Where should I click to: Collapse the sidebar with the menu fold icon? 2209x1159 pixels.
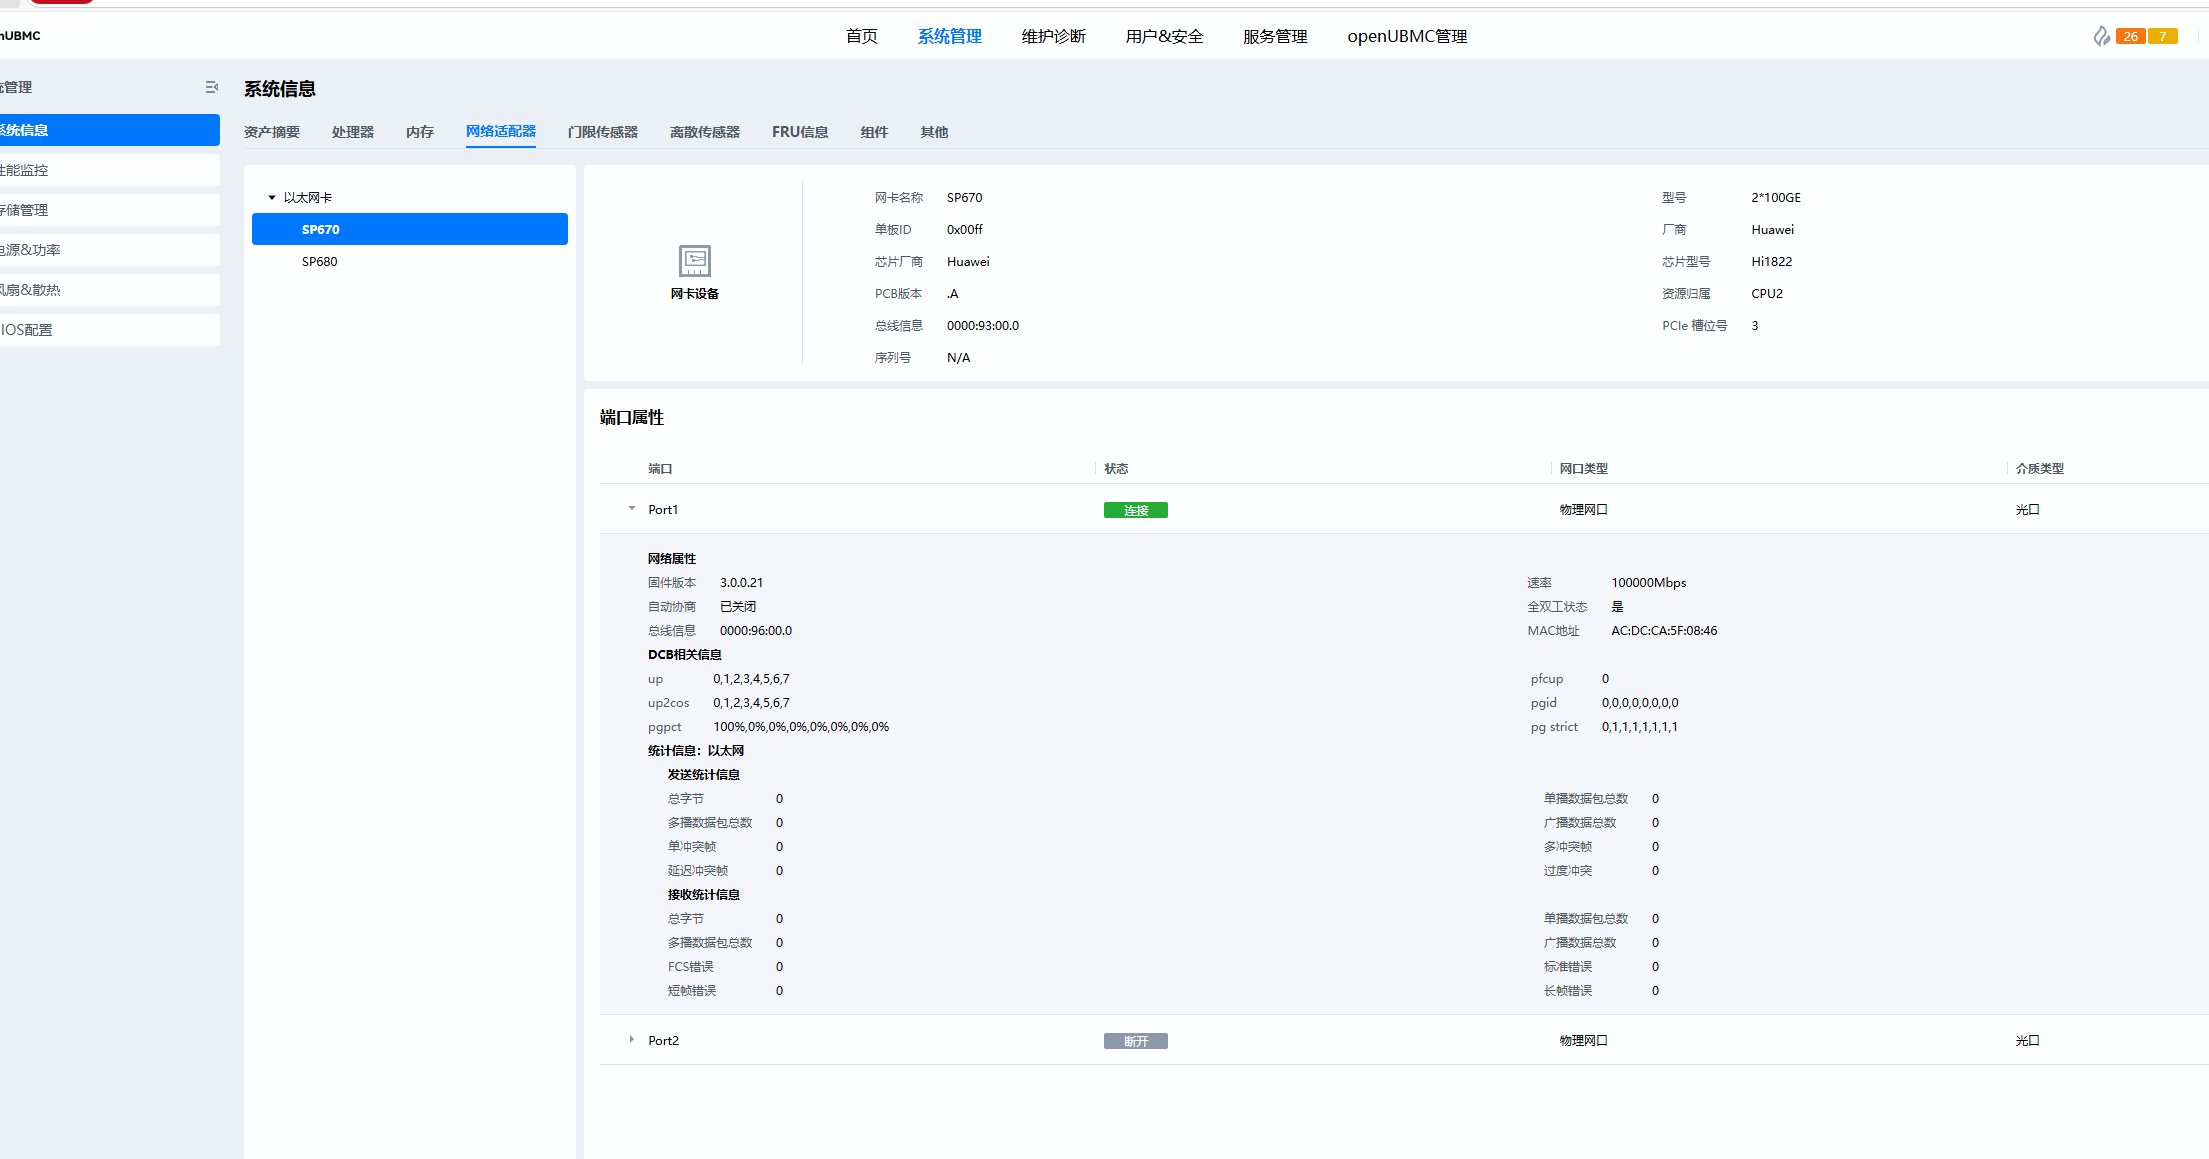[x=211, y=88]
